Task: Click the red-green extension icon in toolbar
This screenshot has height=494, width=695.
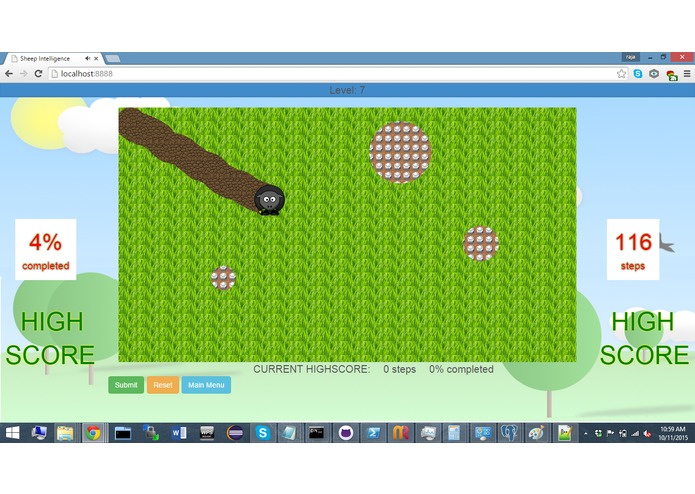Action: click(672, 75)
